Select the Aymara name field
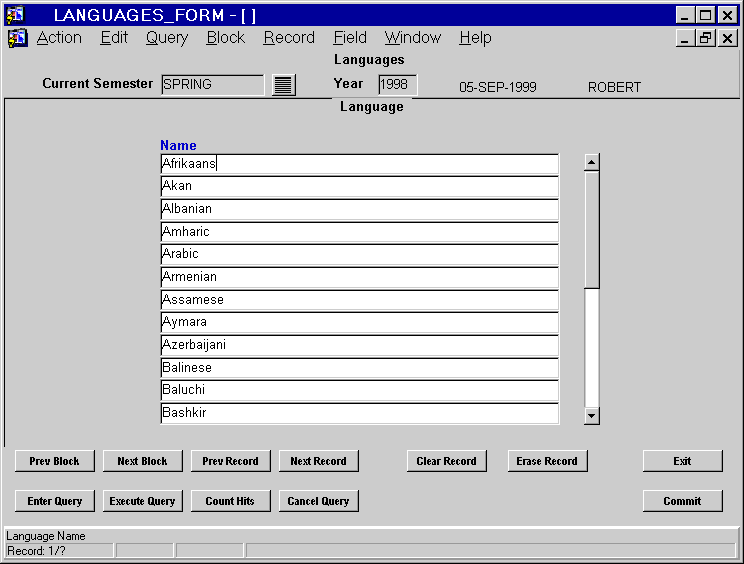The height and width of the screenshot is (564, 744). 360,323
